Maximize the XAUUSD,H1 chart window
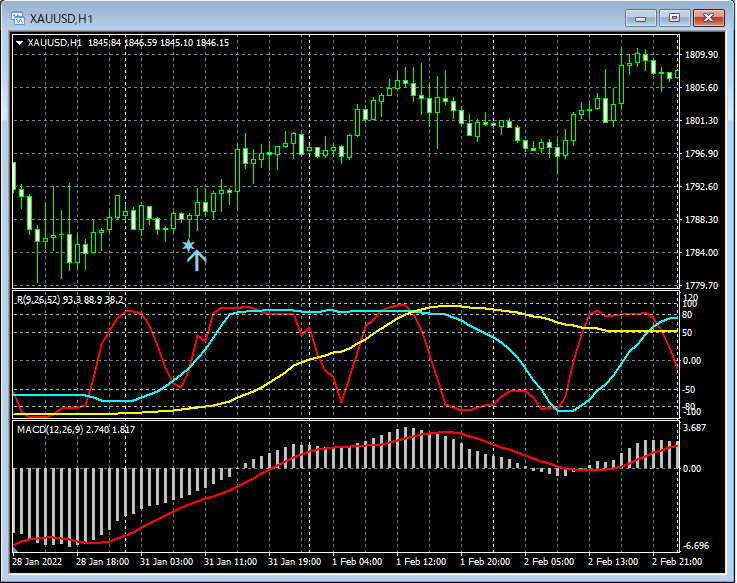737x583 pixels. click(x=674, y=18)
